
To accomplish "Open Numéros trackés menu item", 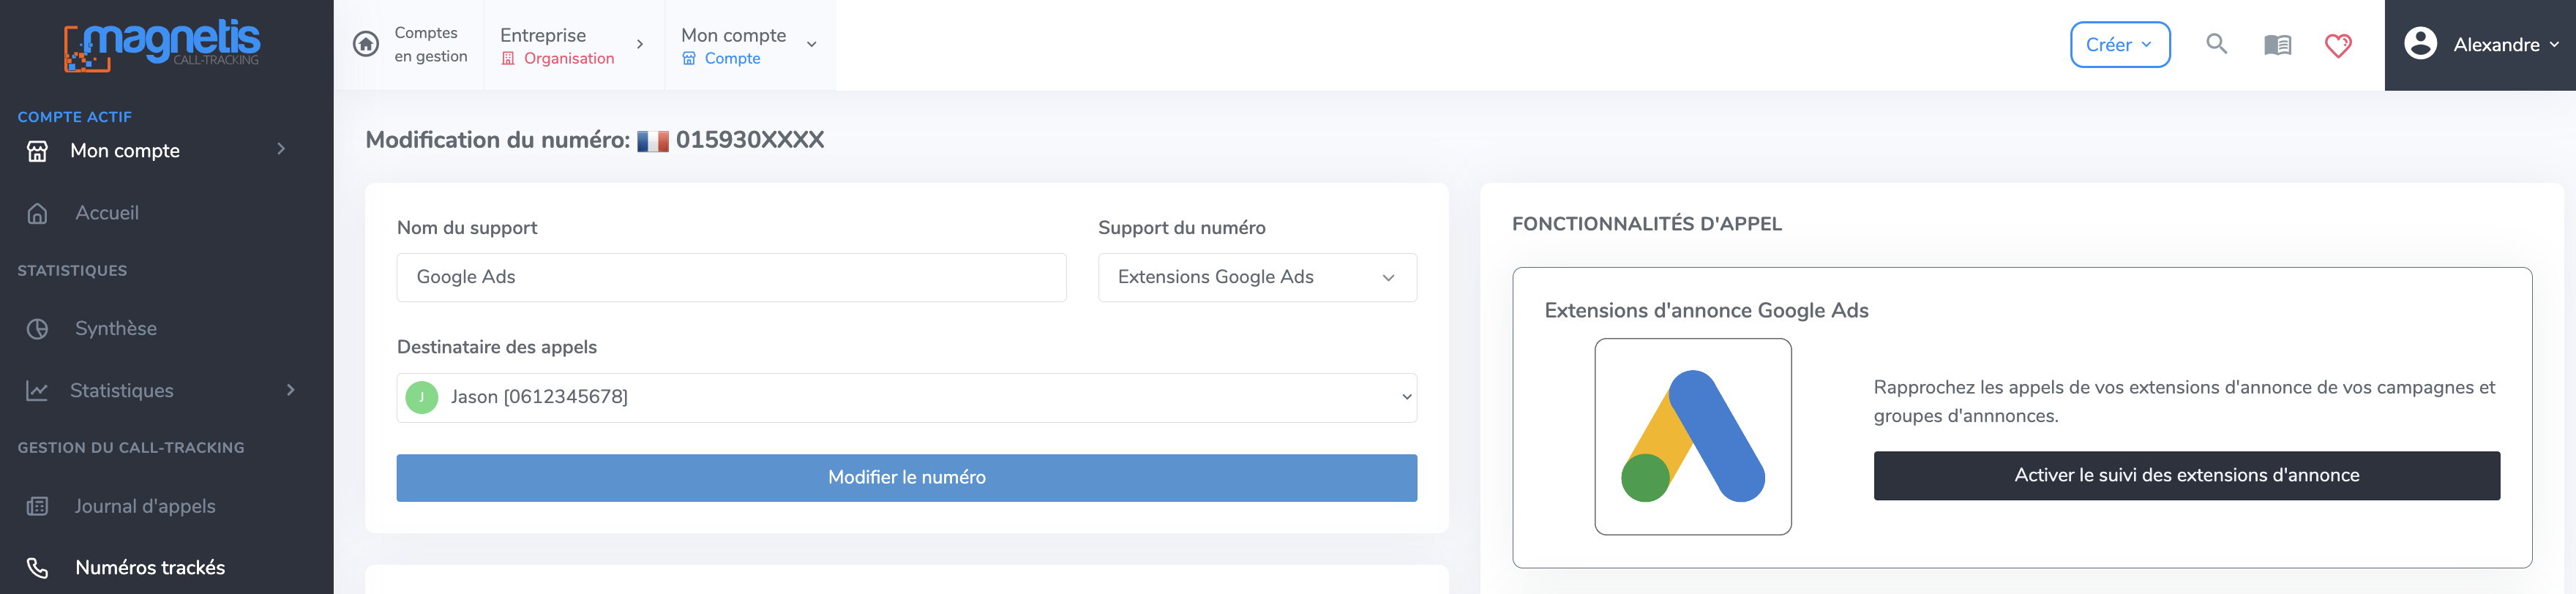I will [150, 568].
